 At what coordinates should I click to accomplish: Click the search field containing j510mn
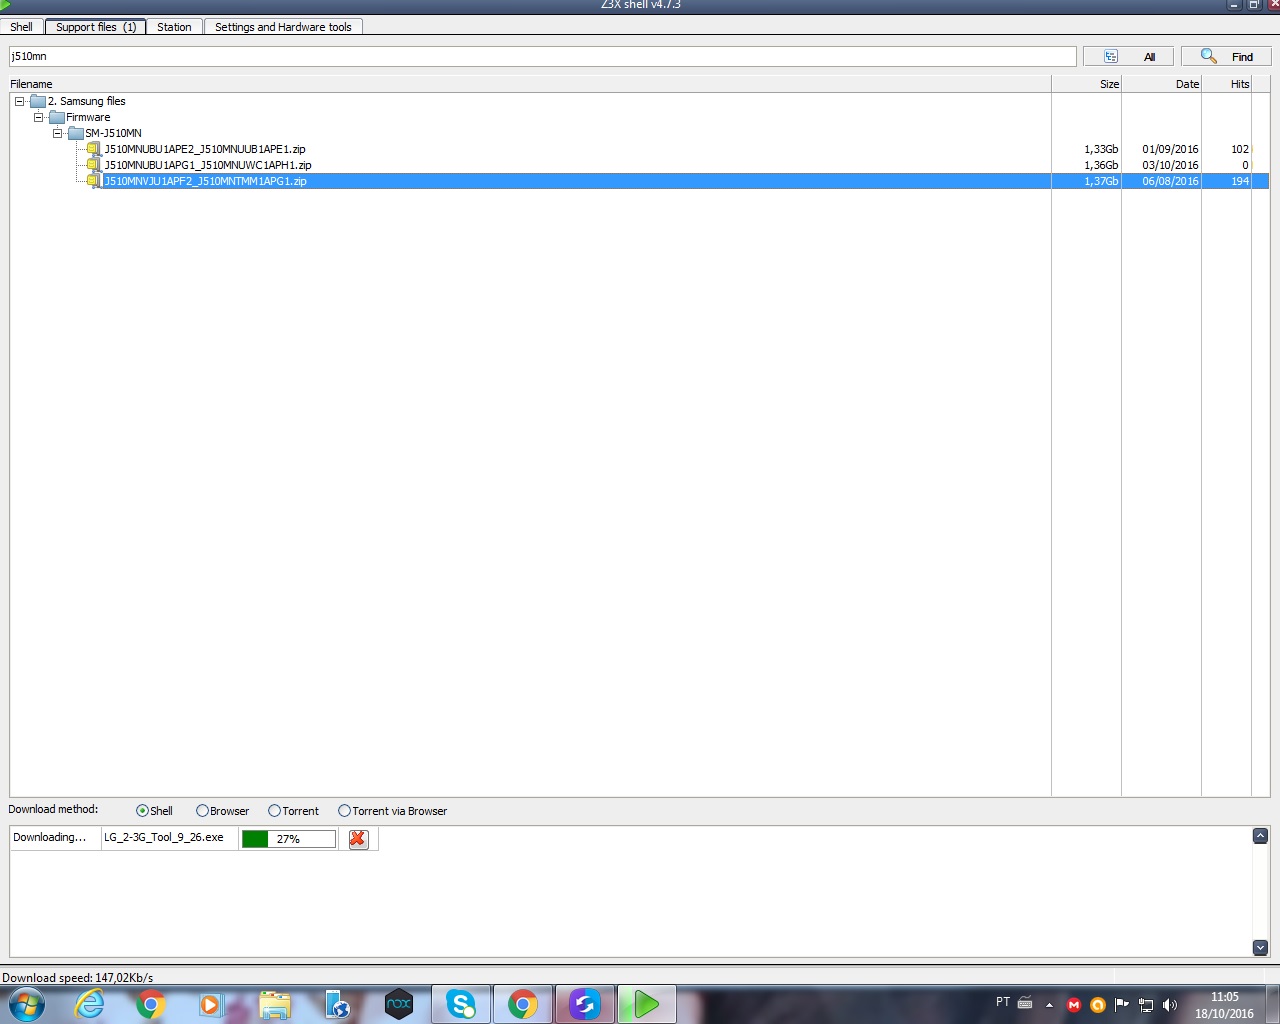[543, 57]
